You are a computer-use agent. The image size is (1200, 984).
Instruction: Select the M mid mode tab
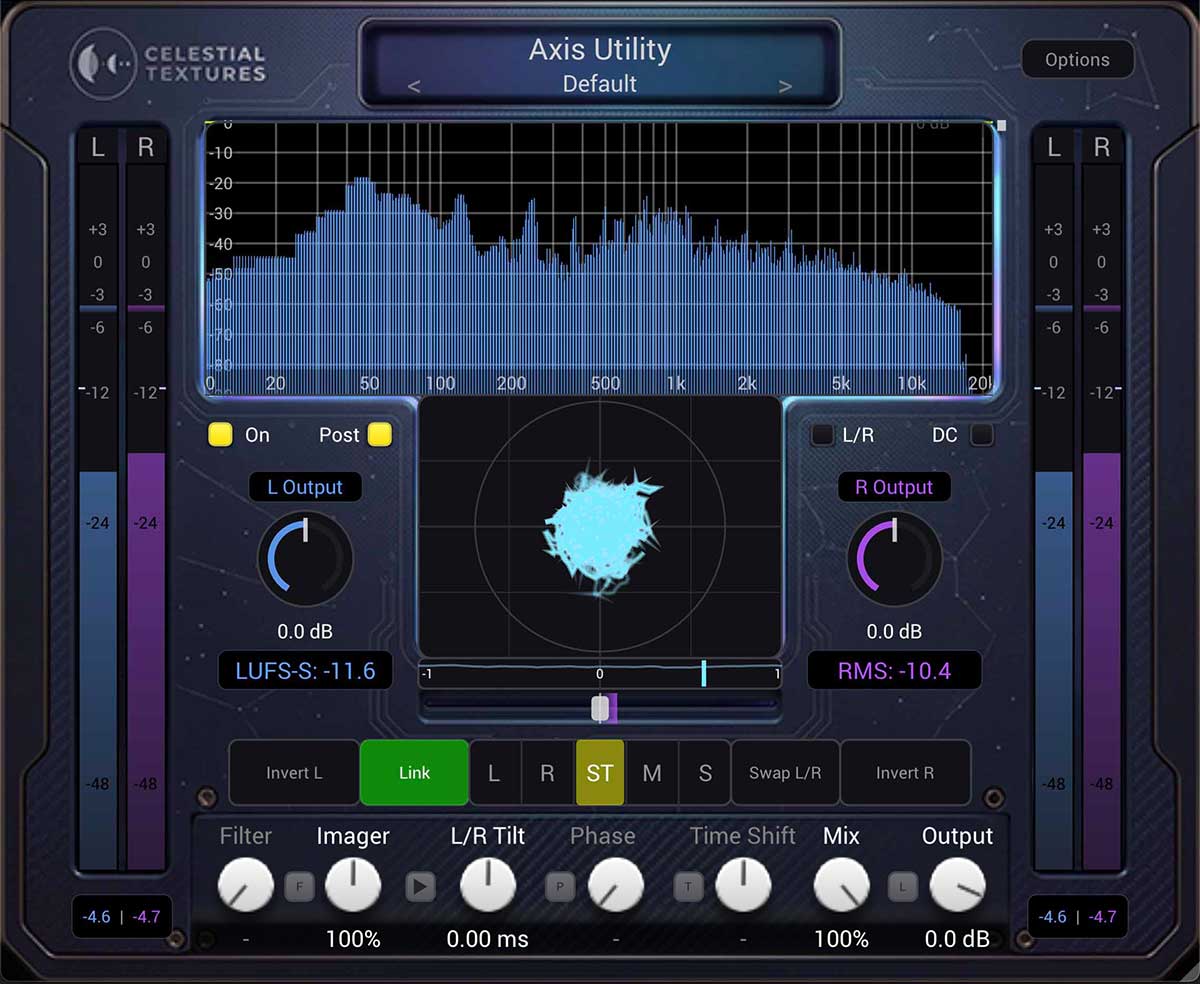(652, 772)
